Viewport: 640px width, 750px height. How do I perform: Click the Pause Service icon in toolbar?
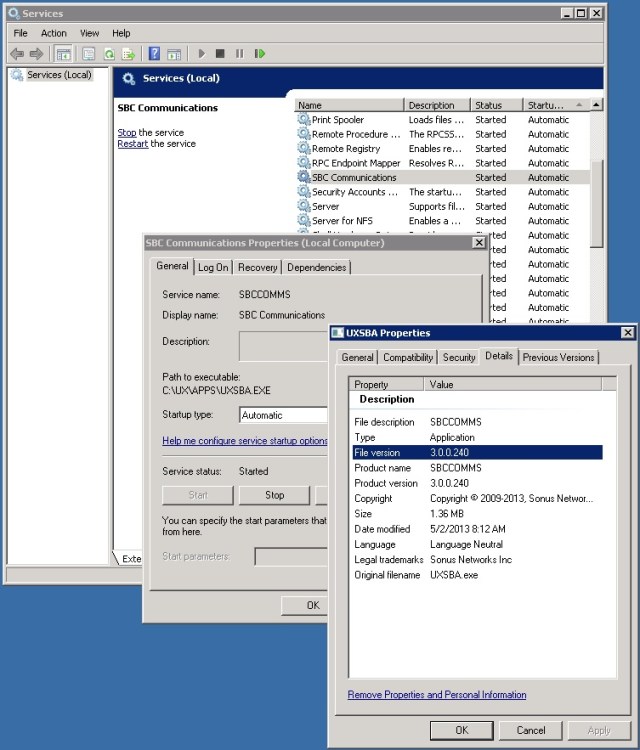click(239, 54)
